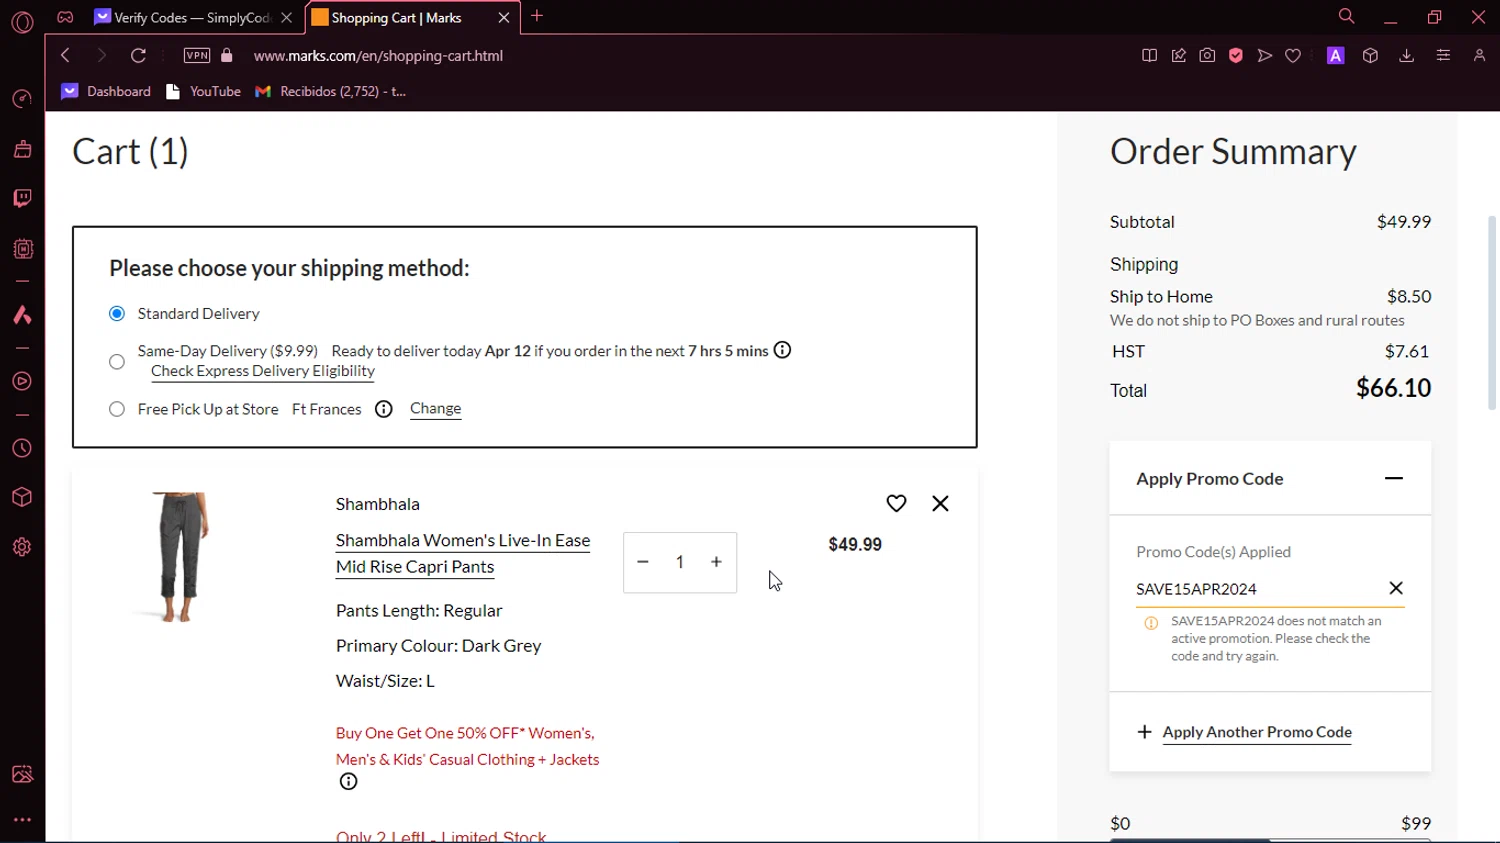This screenshot has height=843, width=1500.
Task: Decrease item quantity with minus button
Action: click(x=643, y=562)
